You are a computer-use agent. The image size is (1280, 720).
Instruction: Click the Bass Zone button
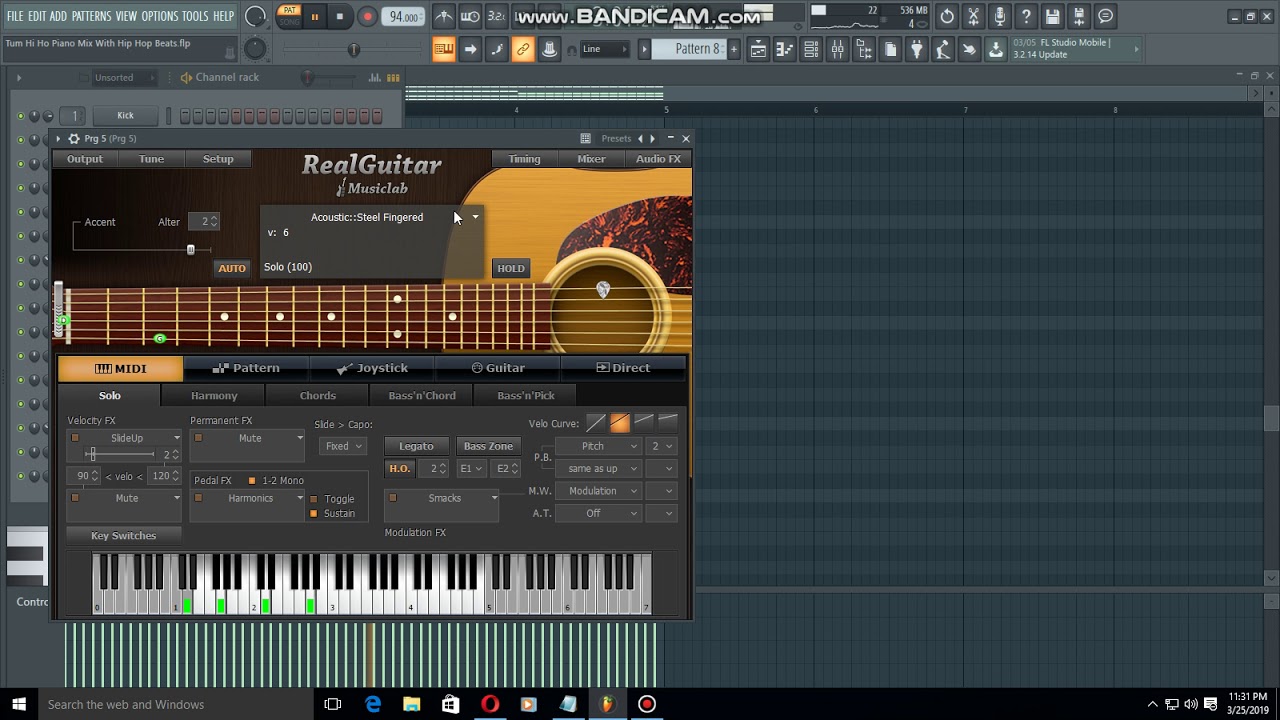point(488,446)
